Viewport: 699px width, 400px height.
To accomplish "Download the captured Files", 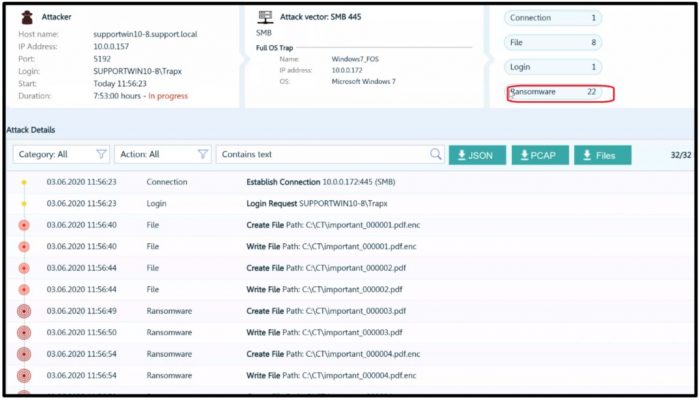I will (602, 155).
